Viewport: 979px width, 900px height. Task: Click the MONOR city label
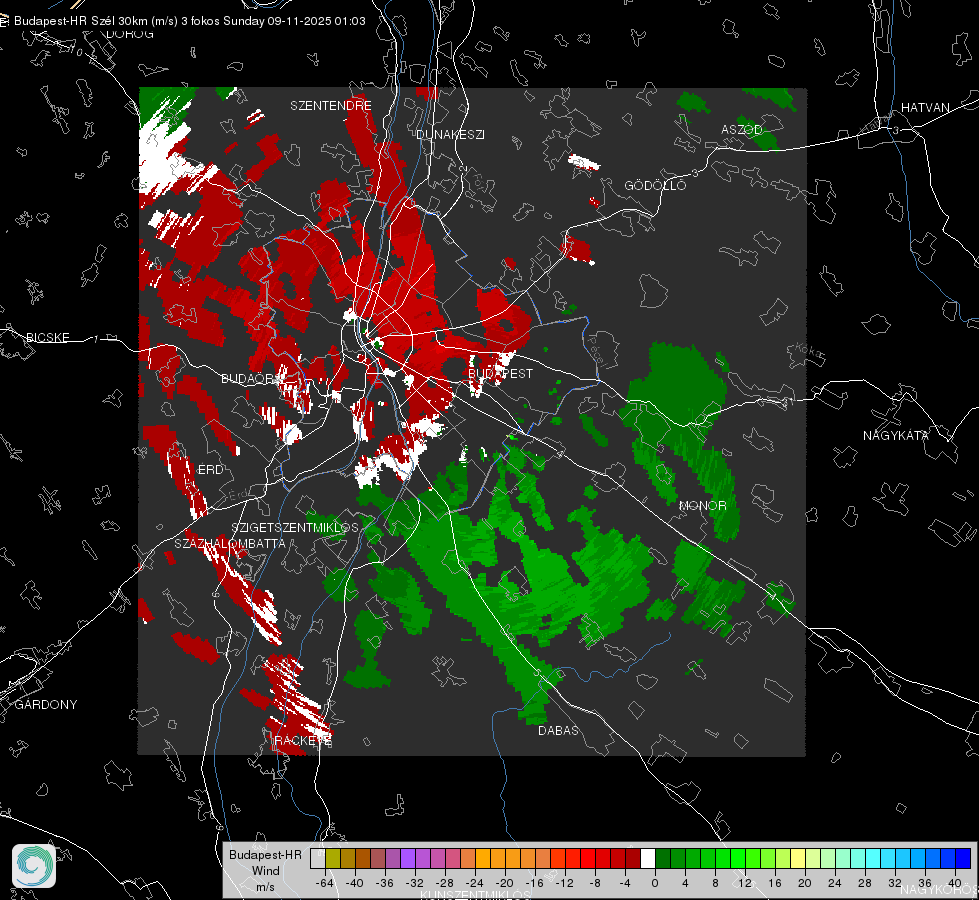(702, 506)
